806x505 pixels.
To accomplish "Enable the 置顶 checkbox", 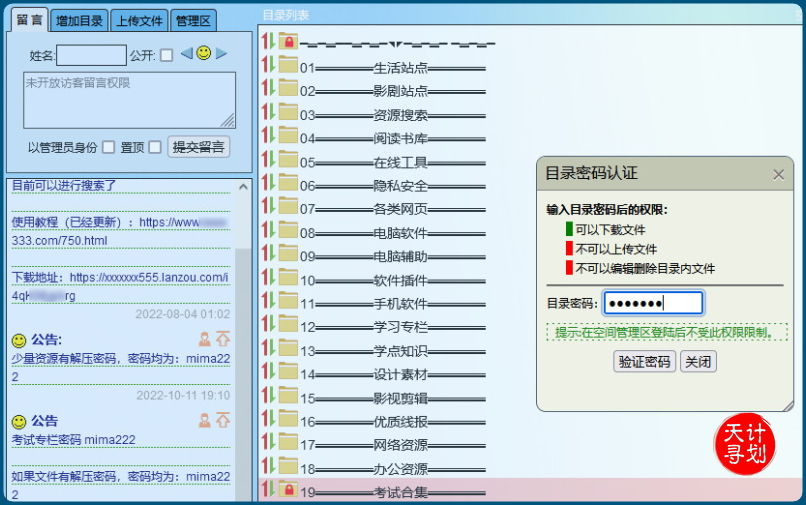I will (x=155, y=148).
